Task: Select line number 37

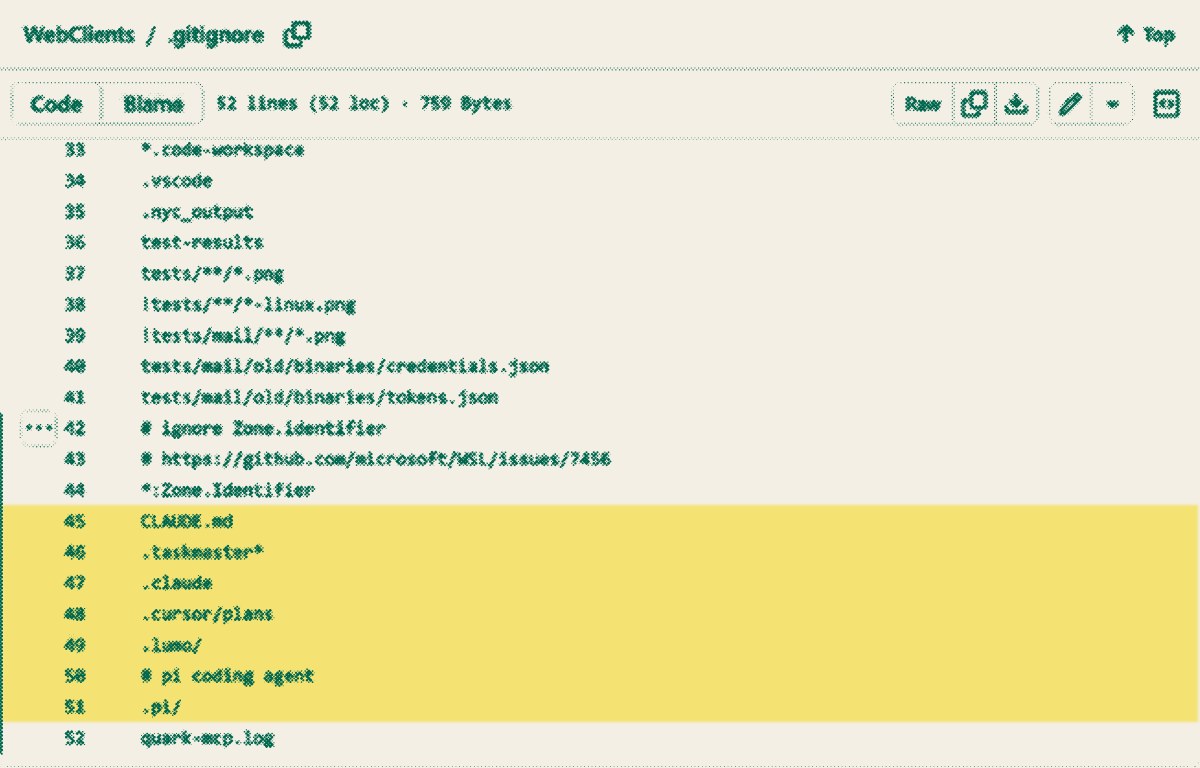Action: coord(75,274)
